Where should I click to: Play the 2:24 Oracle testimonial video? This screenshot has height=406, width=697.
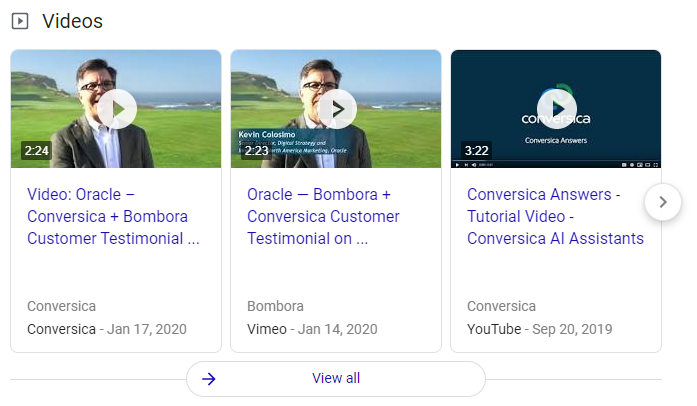(116, 109)
